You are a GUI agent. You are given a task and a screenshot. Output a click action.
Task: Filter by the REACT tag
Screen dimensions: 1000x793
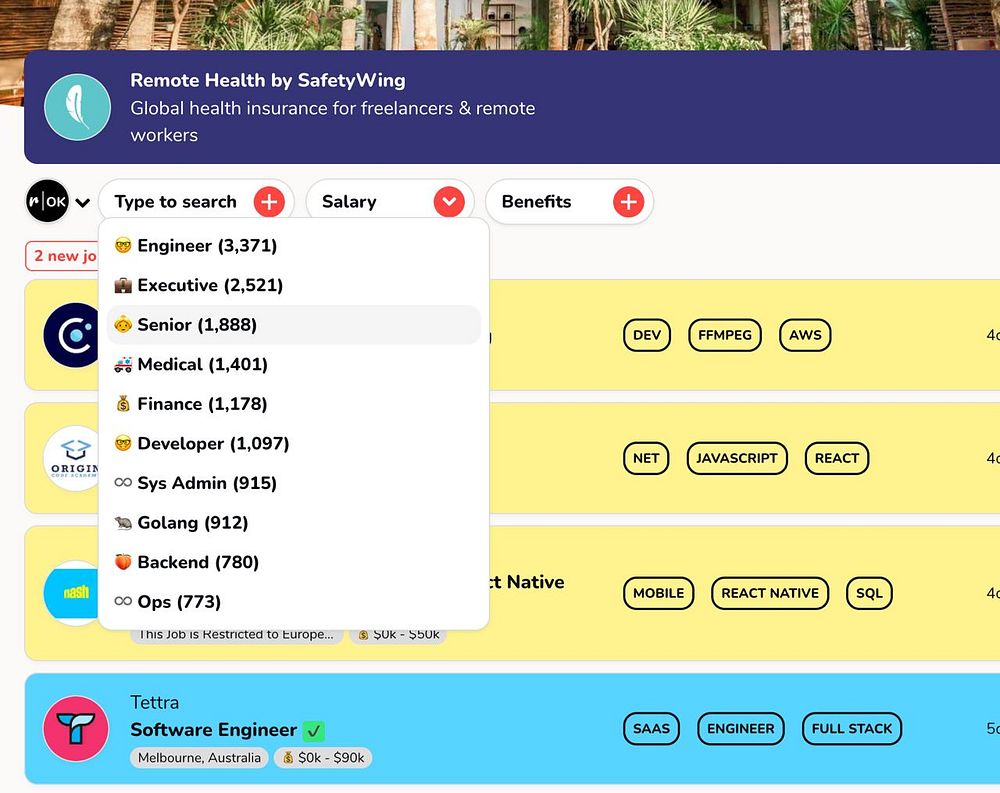(x=837, y=458)
